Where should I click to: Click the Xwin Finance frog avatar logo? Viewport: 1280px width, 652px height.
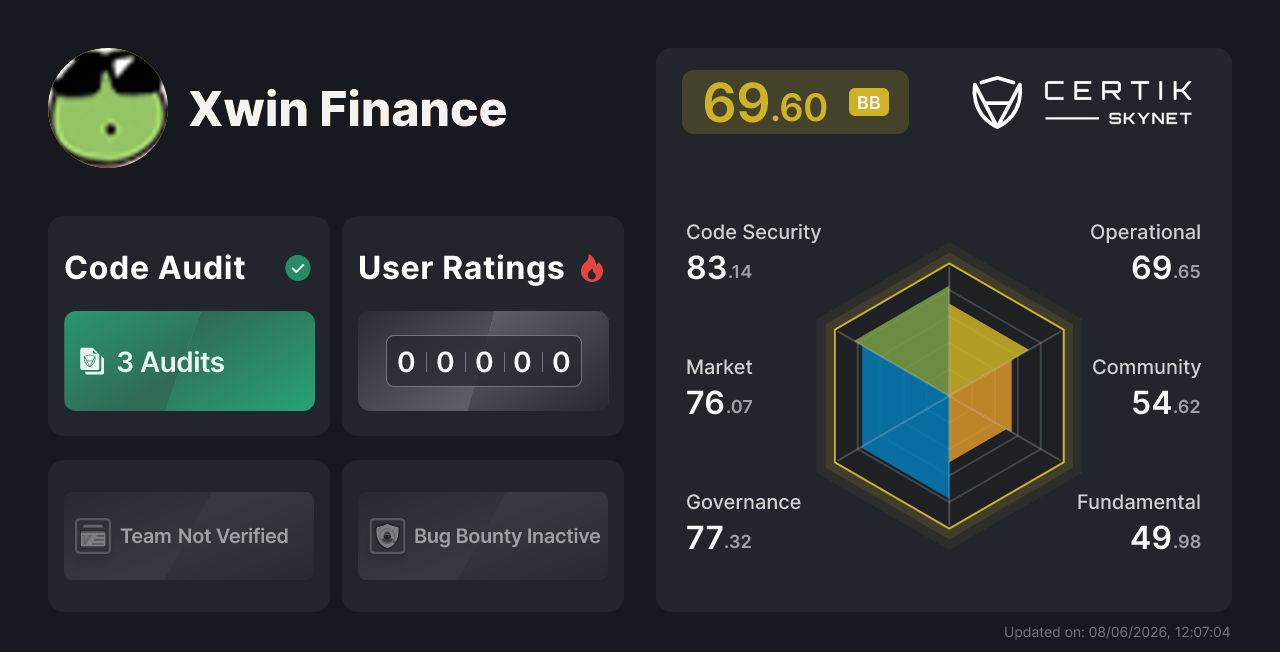108,108
